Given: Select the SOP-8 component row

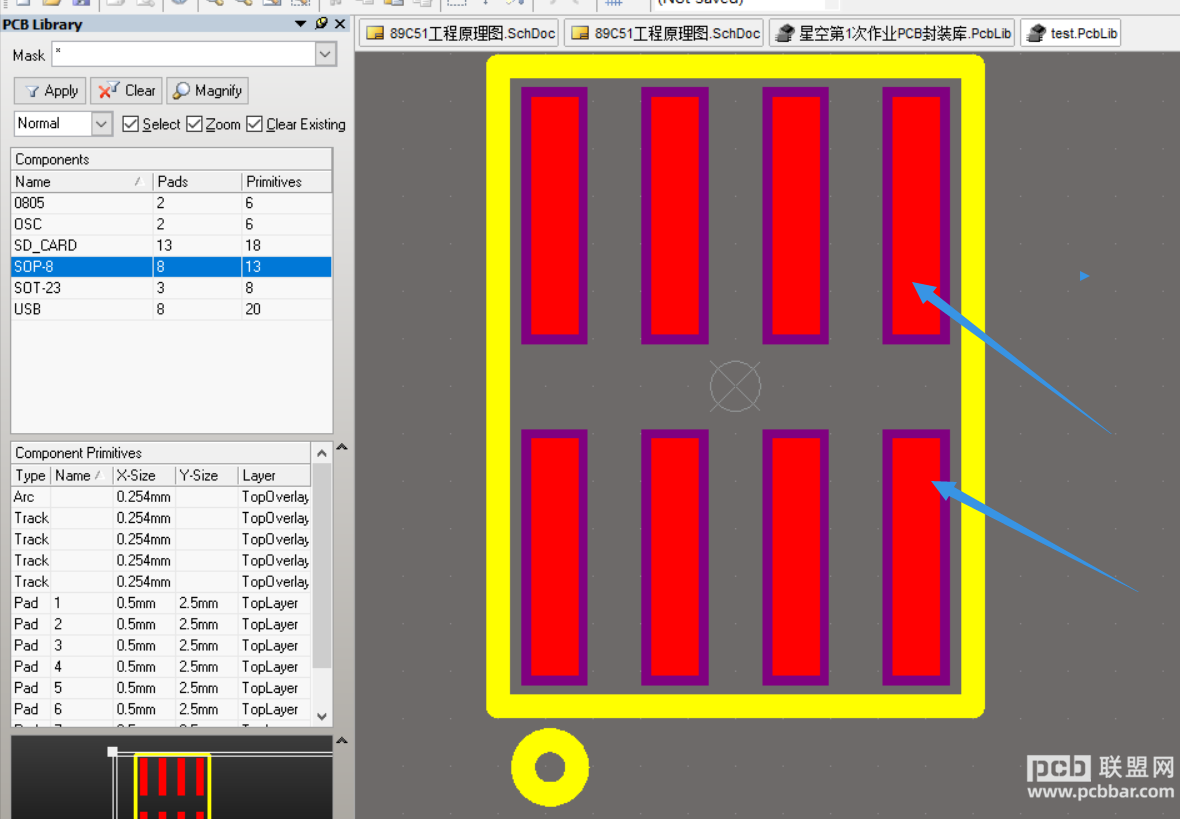Looking at the screenshot, I should pyautogui.click(x=172, y=266).
